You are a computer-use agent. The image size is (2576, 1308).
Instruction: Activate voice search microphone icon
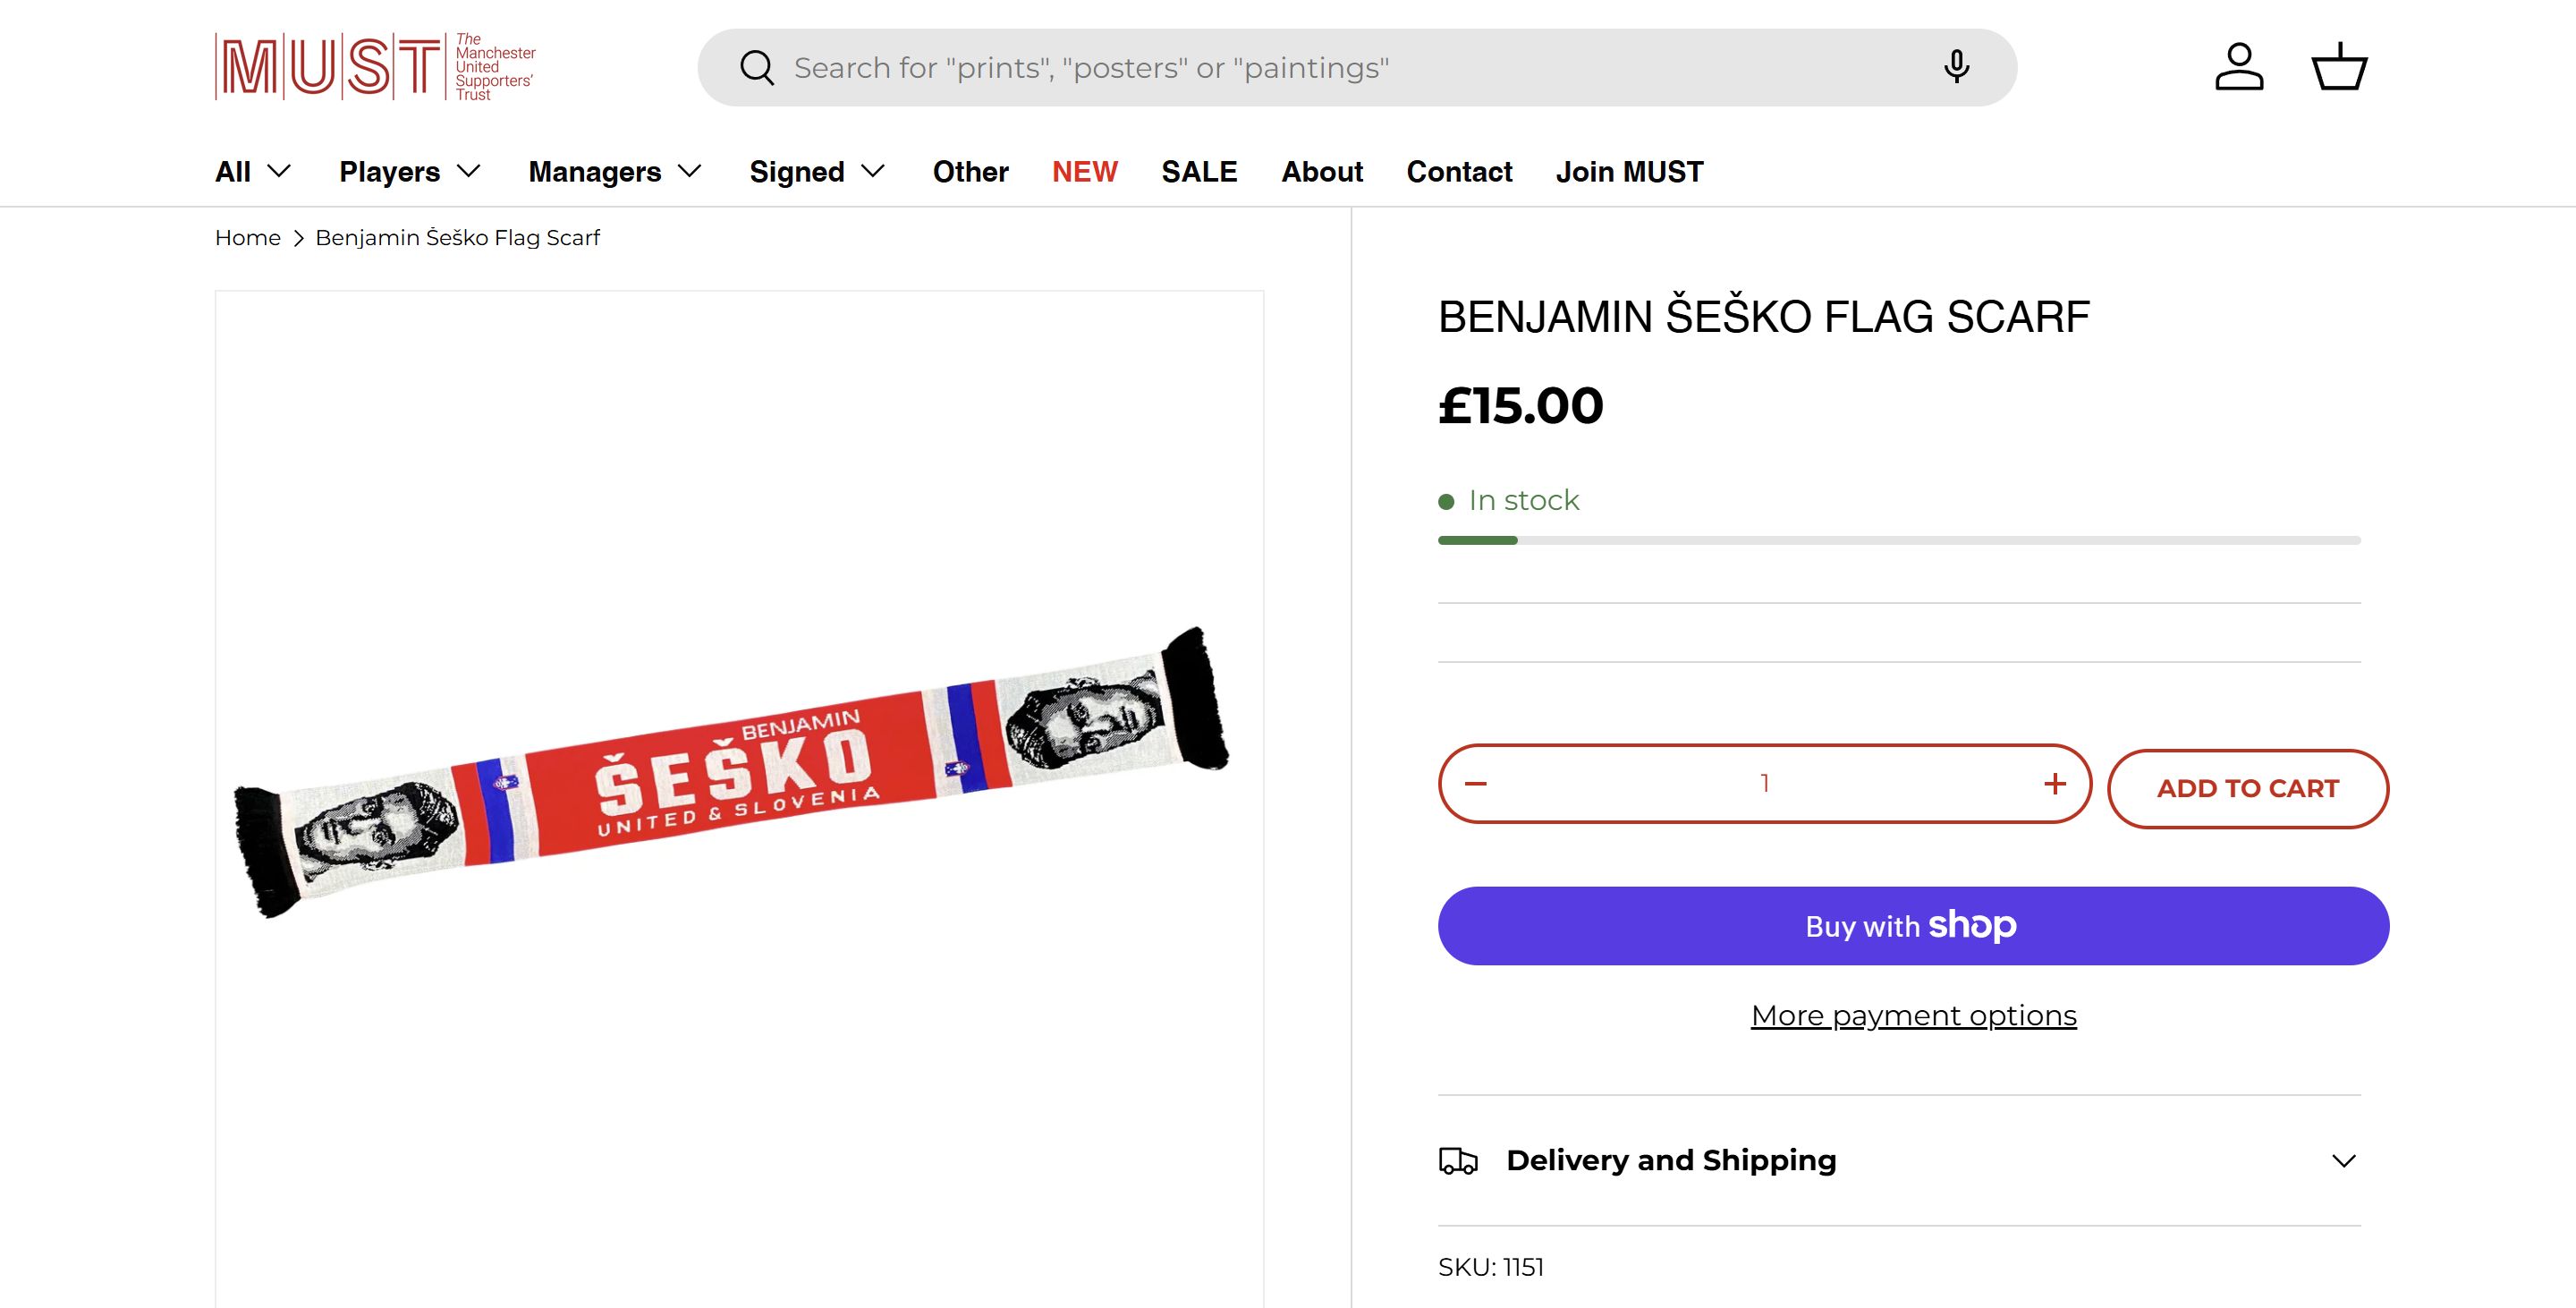point(1956,67)
